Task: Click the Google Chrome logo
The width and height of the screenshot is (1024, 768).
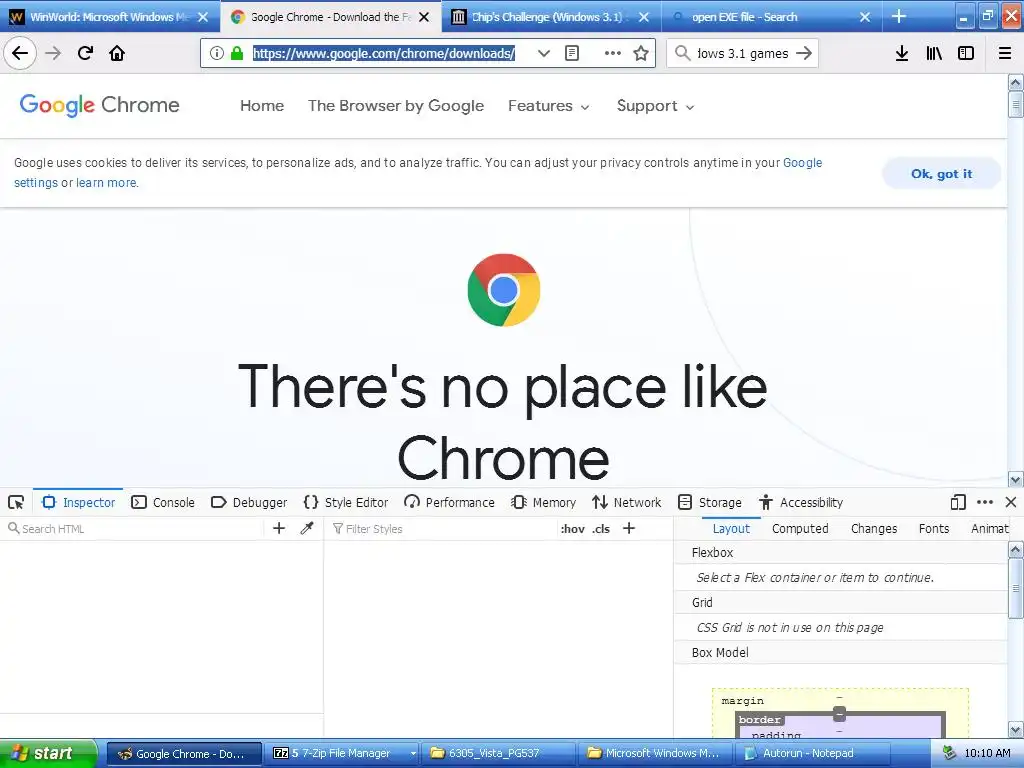Action: click(x=99, y=105)
